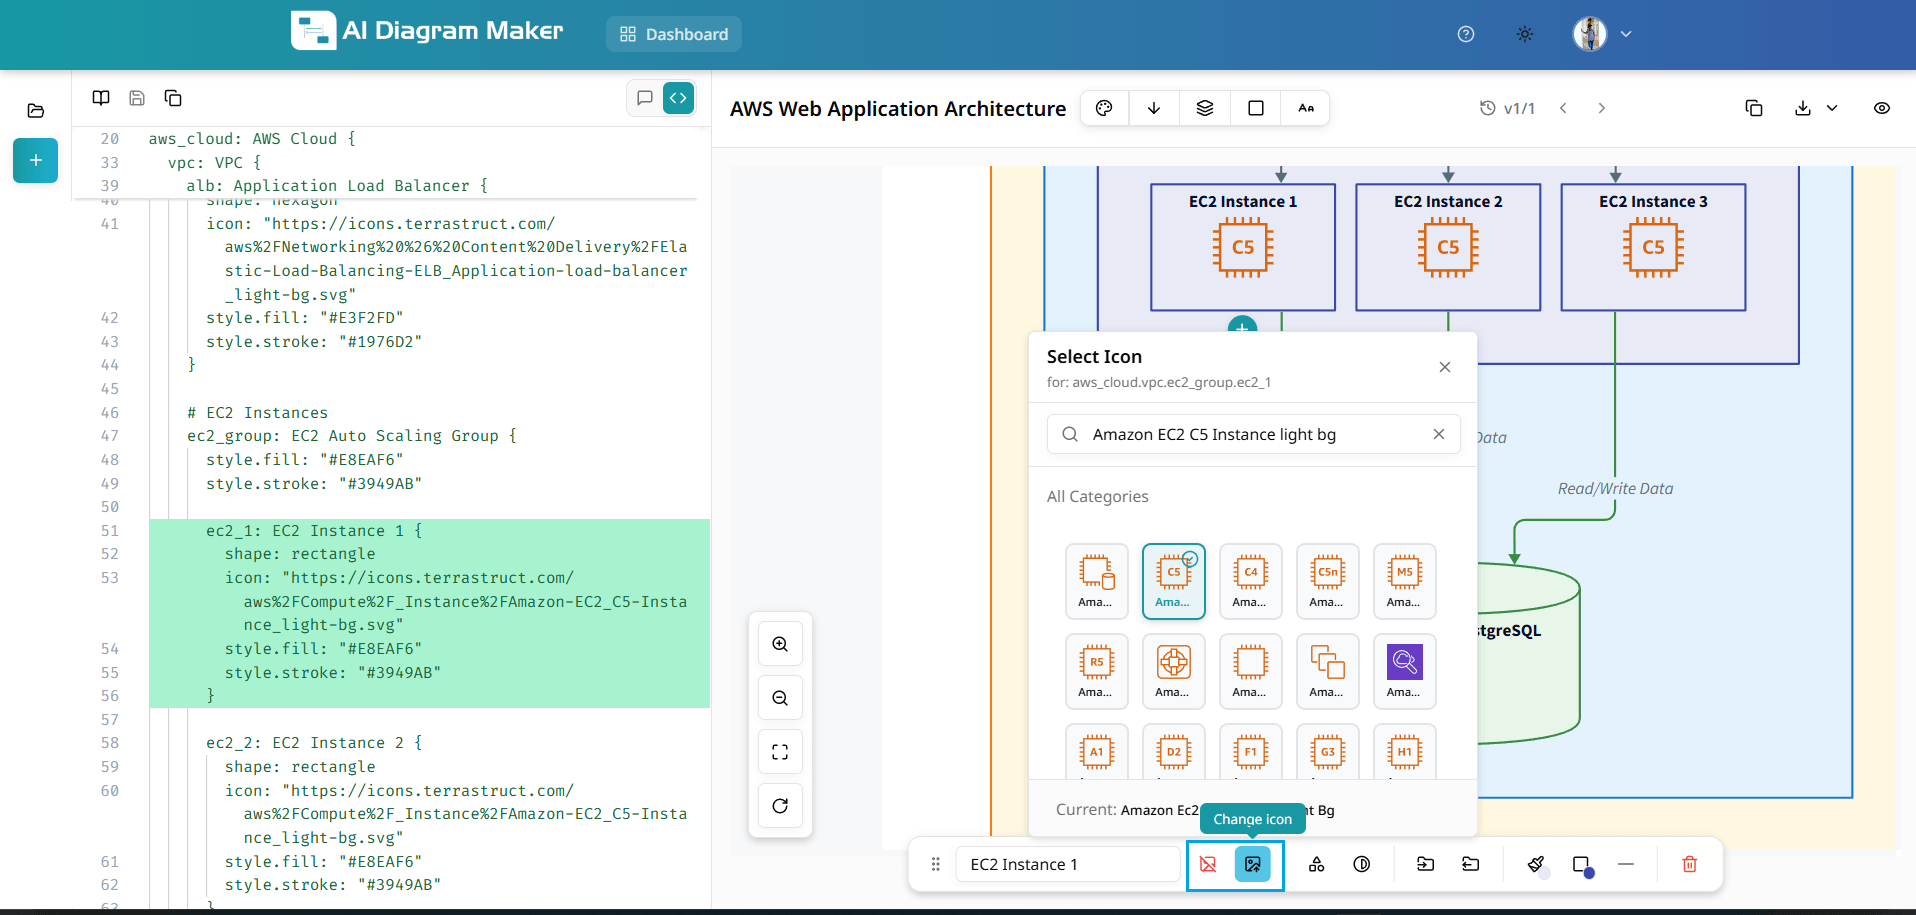Image resolution: width=1916 pixels, height=915 pixels.
Task: Toggle light/dark theme sun icon
Action: pos(1524,34)
